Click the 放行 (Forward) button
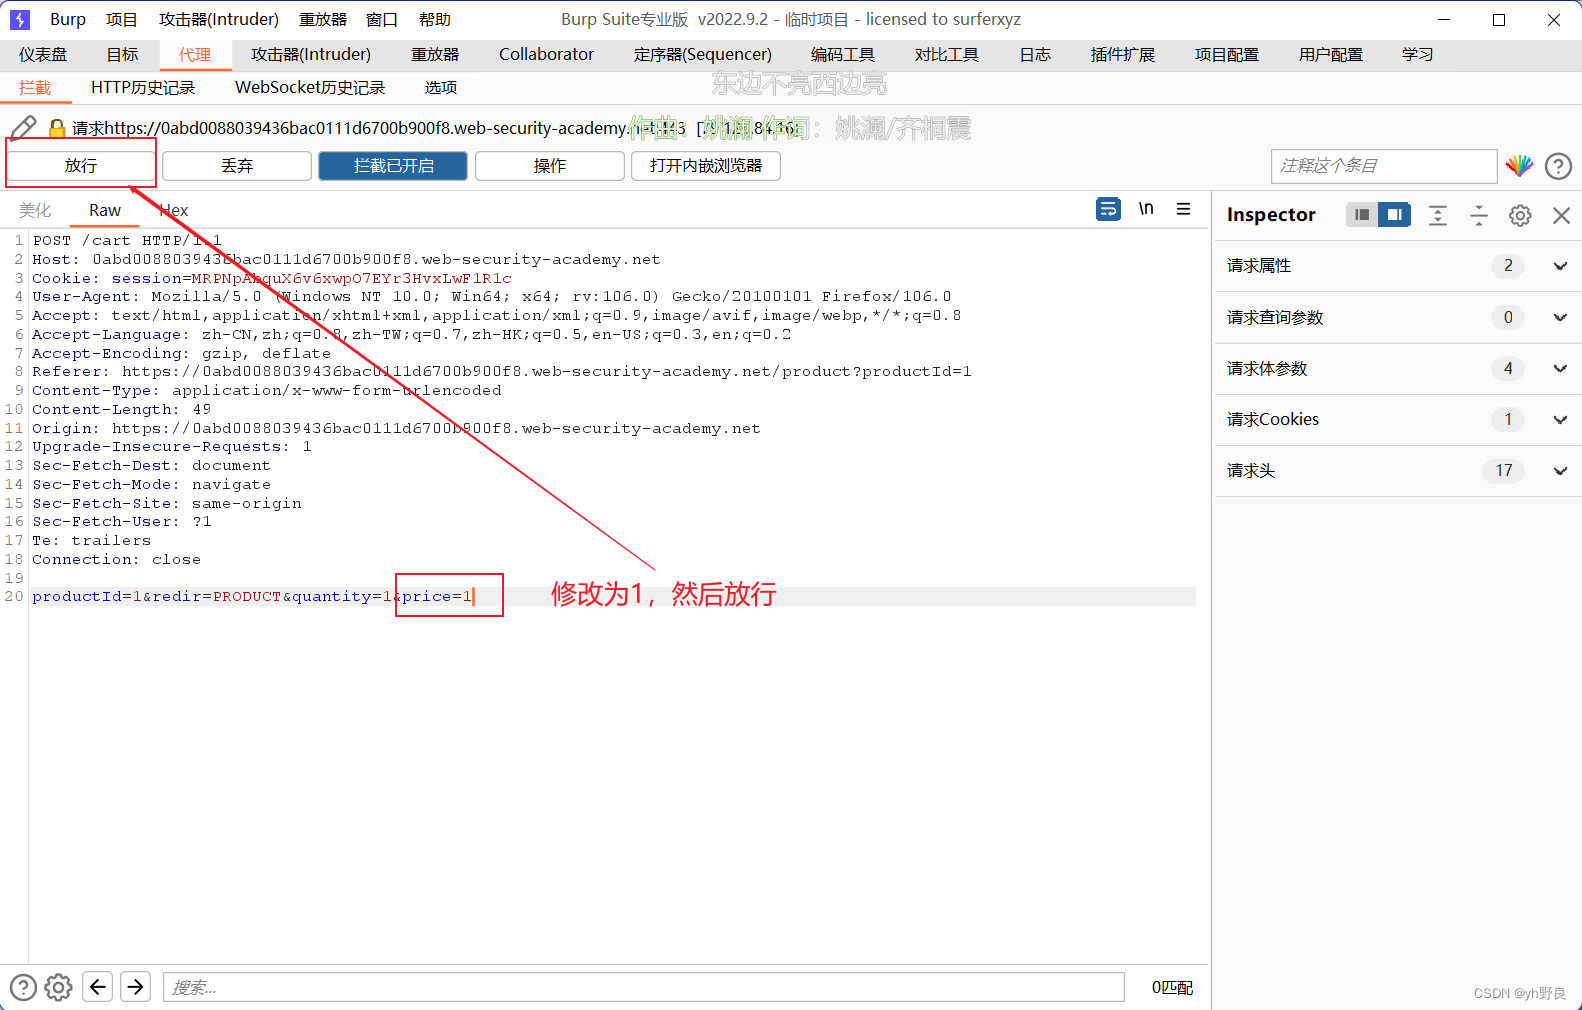This screenshot has height=1010, width=1582. pos(81,166)
